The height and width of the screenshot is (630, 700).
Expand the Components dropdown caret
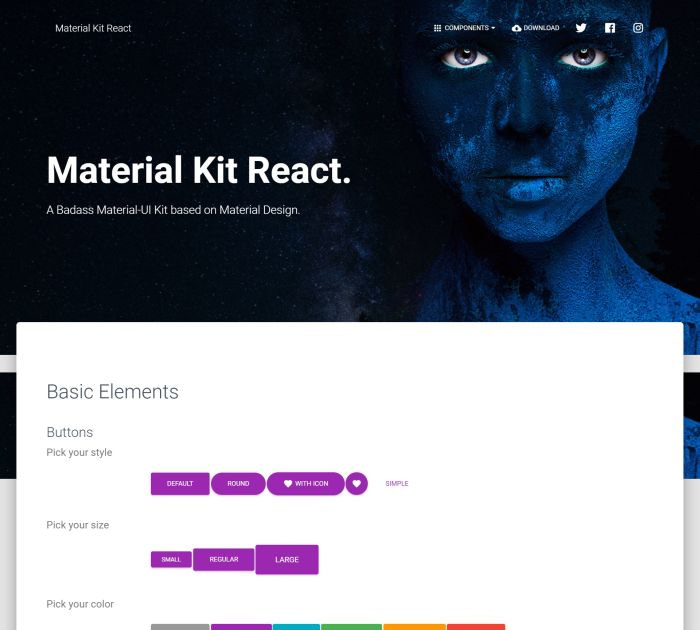coord(493,28)
